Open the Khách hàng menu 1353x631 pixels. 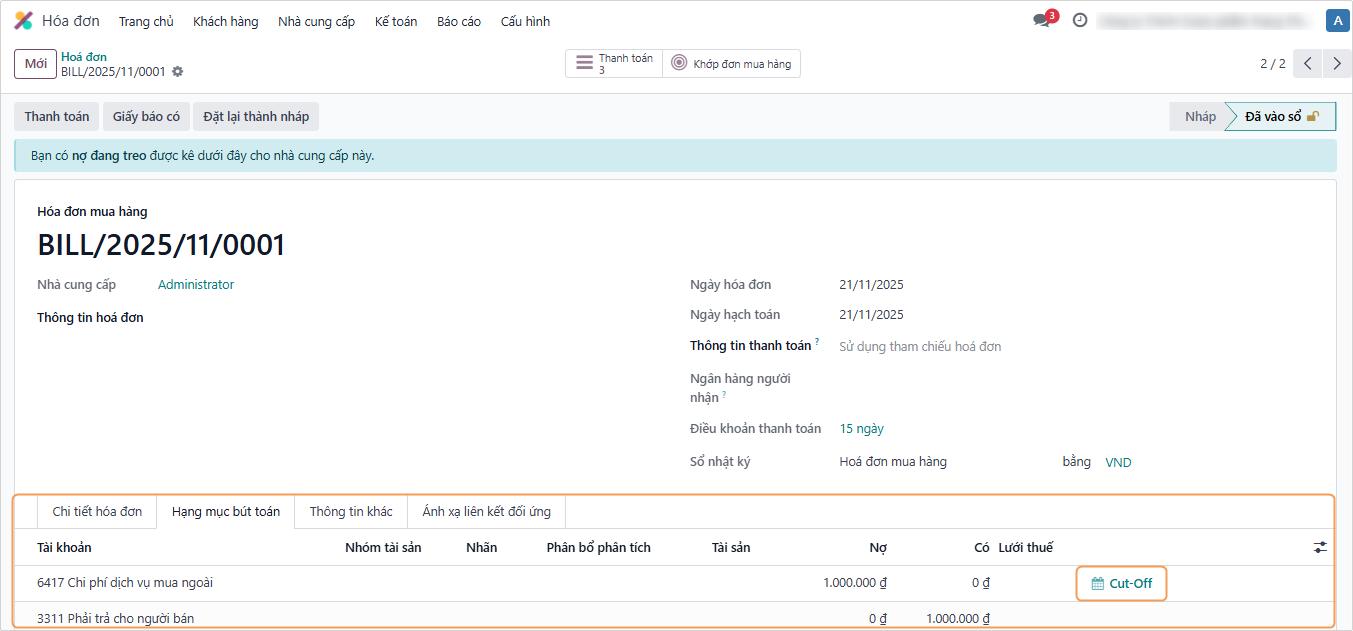coord(225,21)
